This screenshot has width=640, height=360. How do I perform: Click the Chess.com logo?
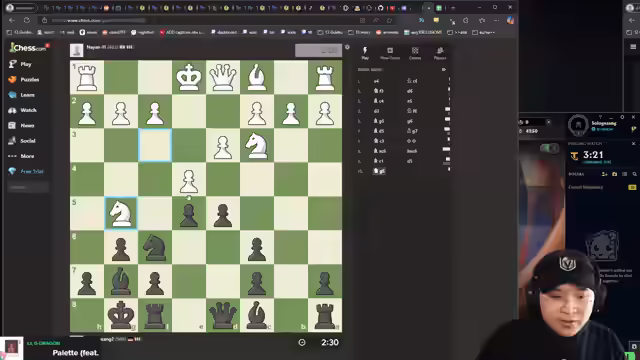pyautogui.click(x=28, y=48)
